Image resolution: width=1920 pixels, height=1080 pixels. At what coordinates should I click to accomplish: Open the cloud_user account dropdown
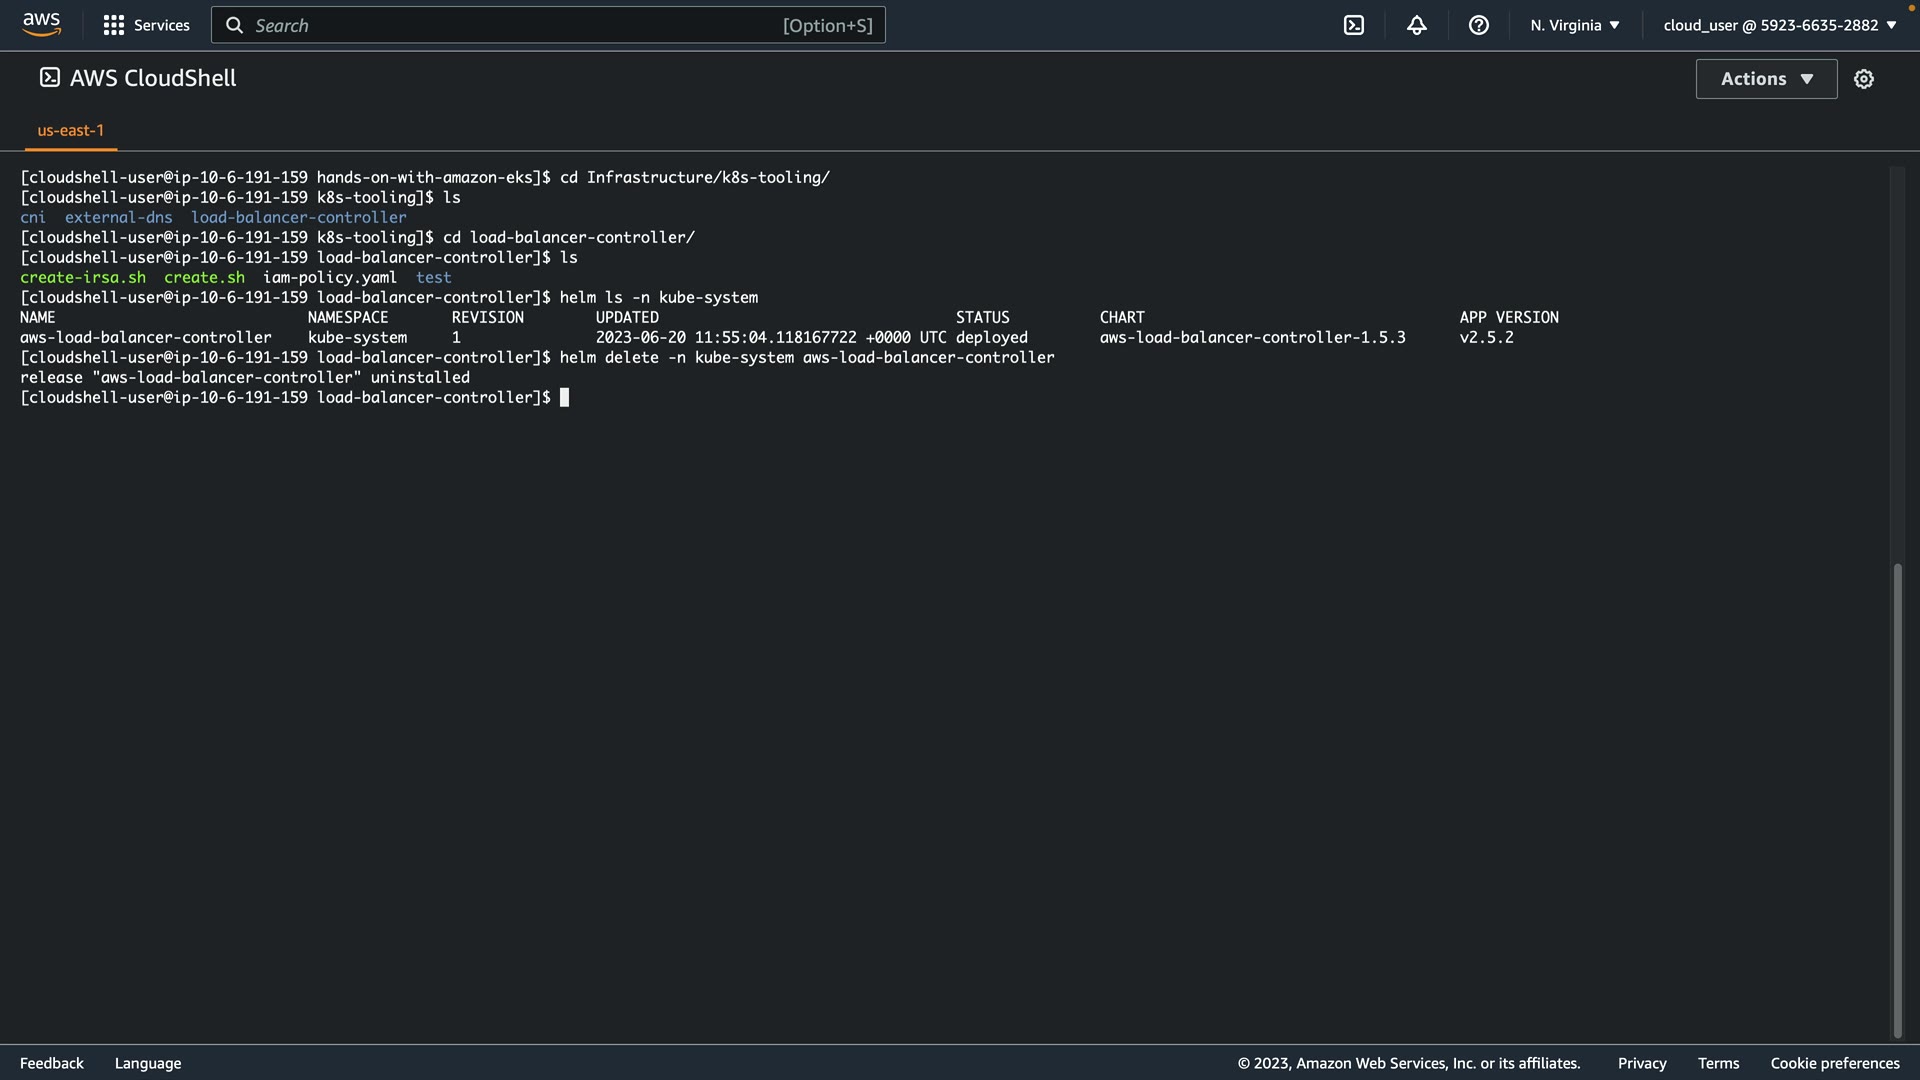coord(1779,25)
